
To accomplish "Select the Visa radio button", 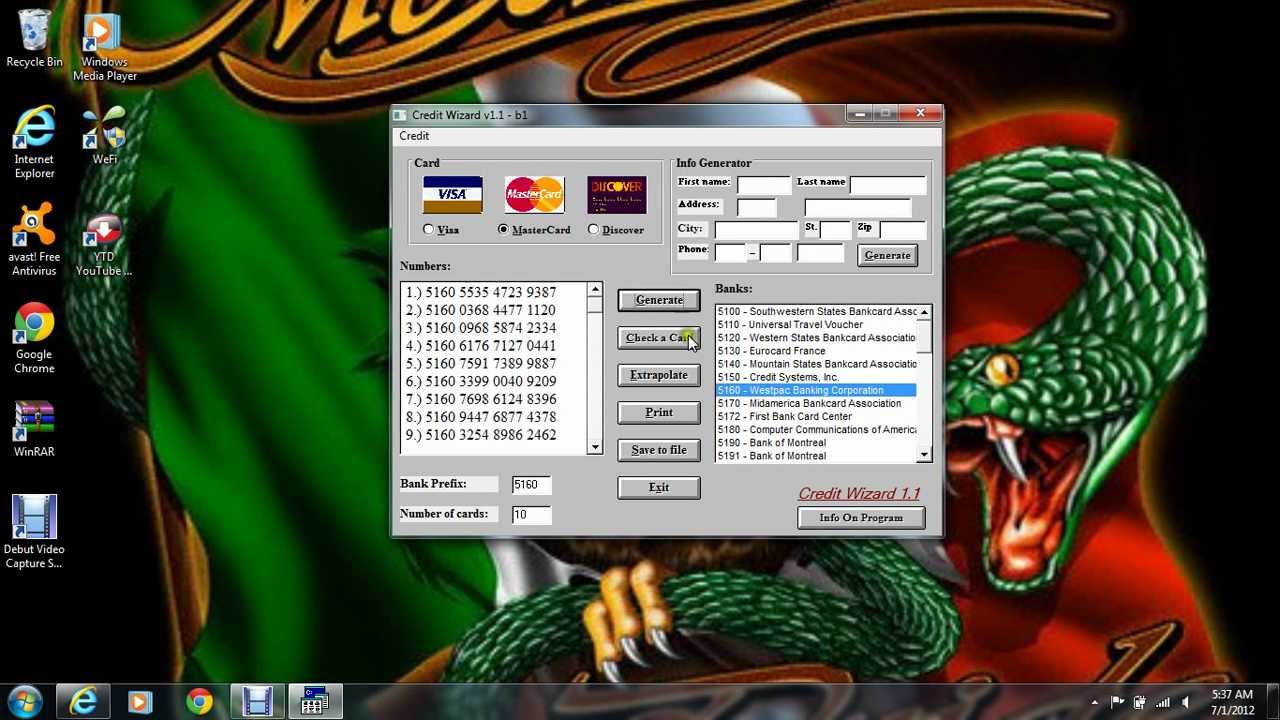I will [428, 230].
